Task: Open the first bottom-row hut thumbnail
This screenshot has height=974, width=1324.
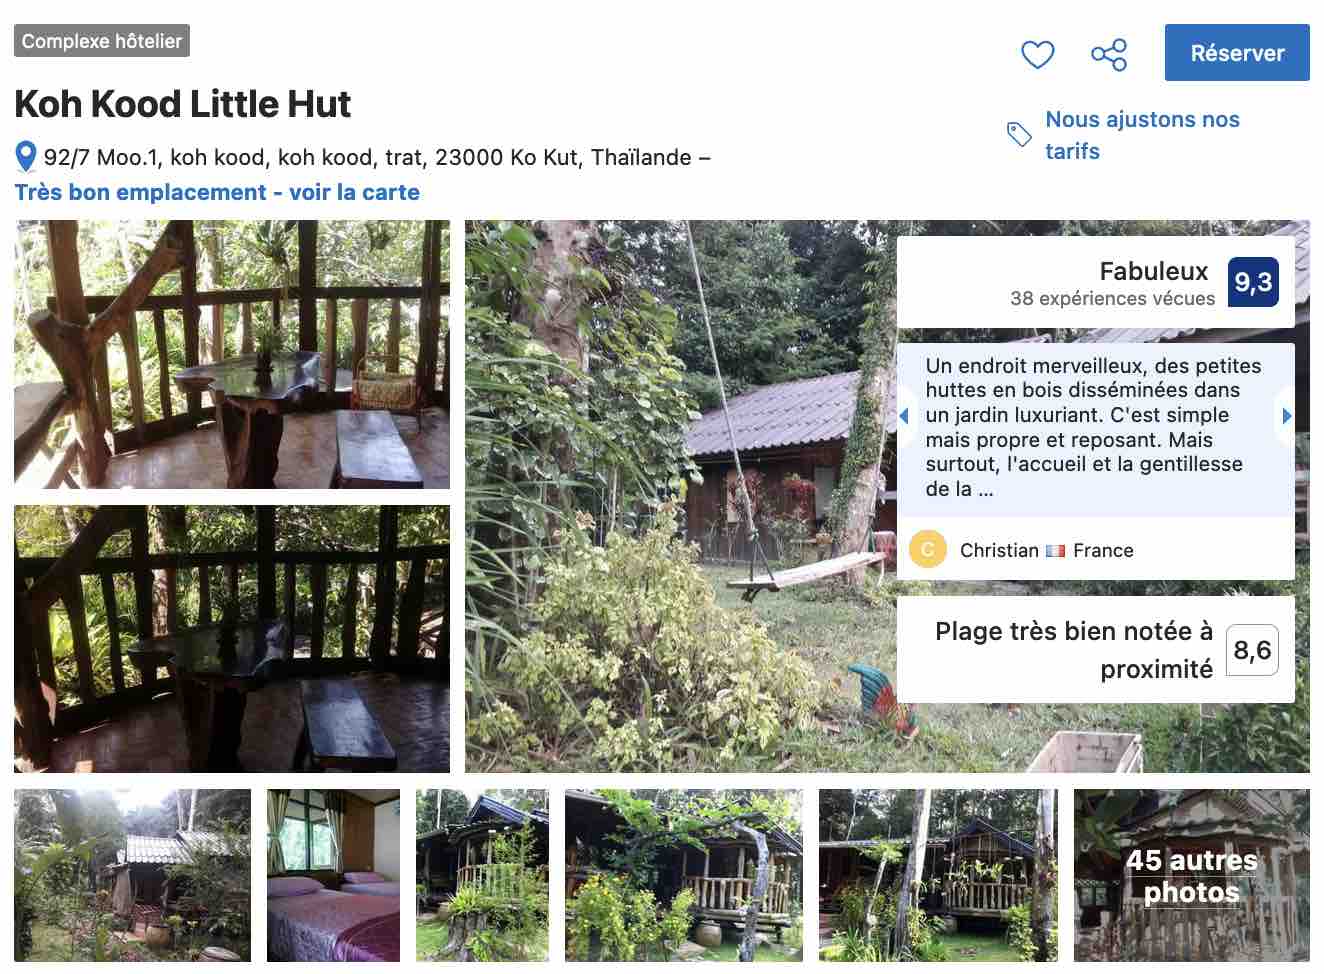Action: click(x=132, y=875)
